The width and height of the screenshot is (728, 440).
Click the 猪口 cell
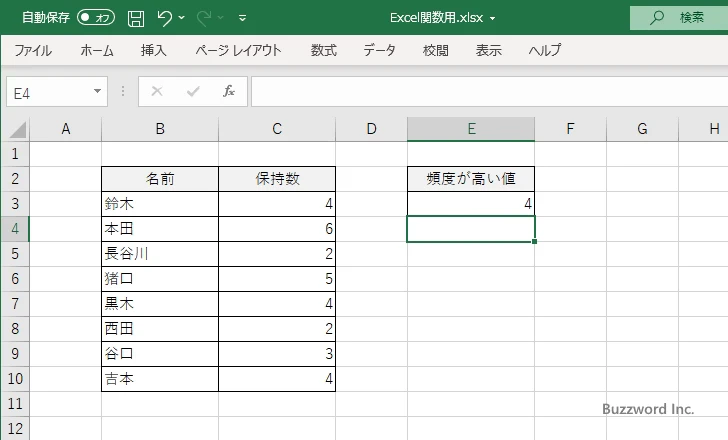point(160,279)
